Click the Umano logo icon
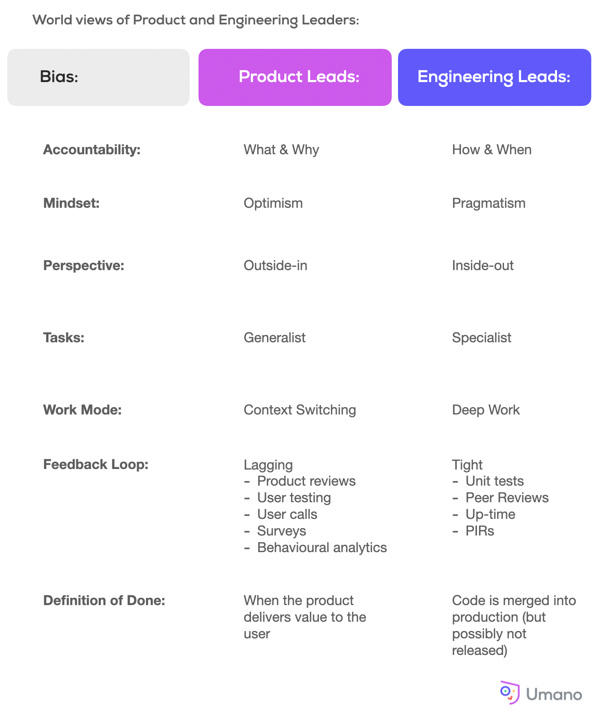This screenshot has height=723, width=610. click(x=509, y=693)
